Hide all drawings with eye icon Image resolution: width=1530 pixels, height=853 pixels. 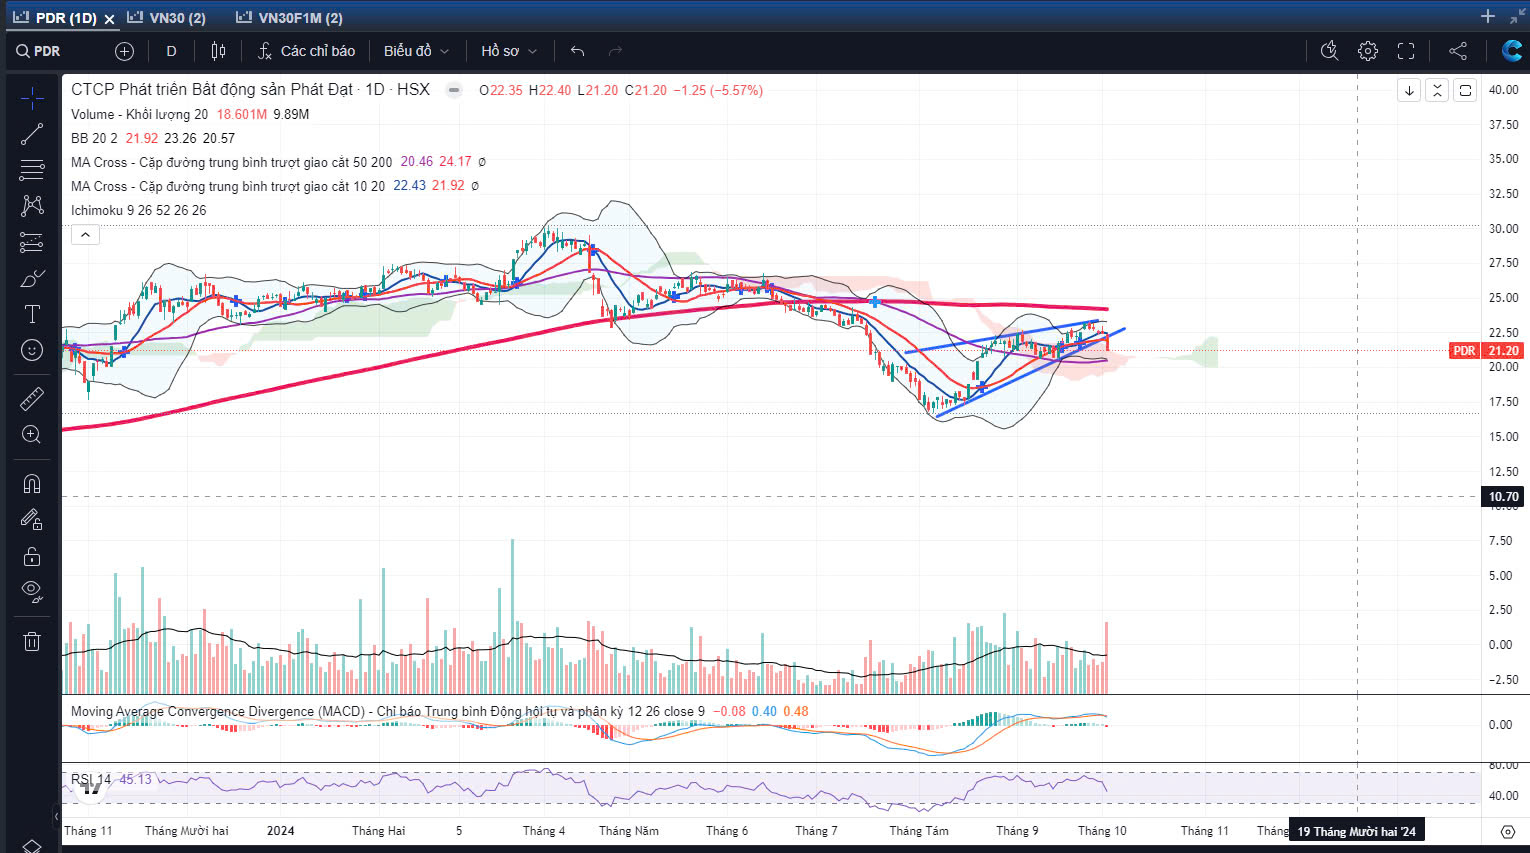pyautogui.click(x=32, y=592)
